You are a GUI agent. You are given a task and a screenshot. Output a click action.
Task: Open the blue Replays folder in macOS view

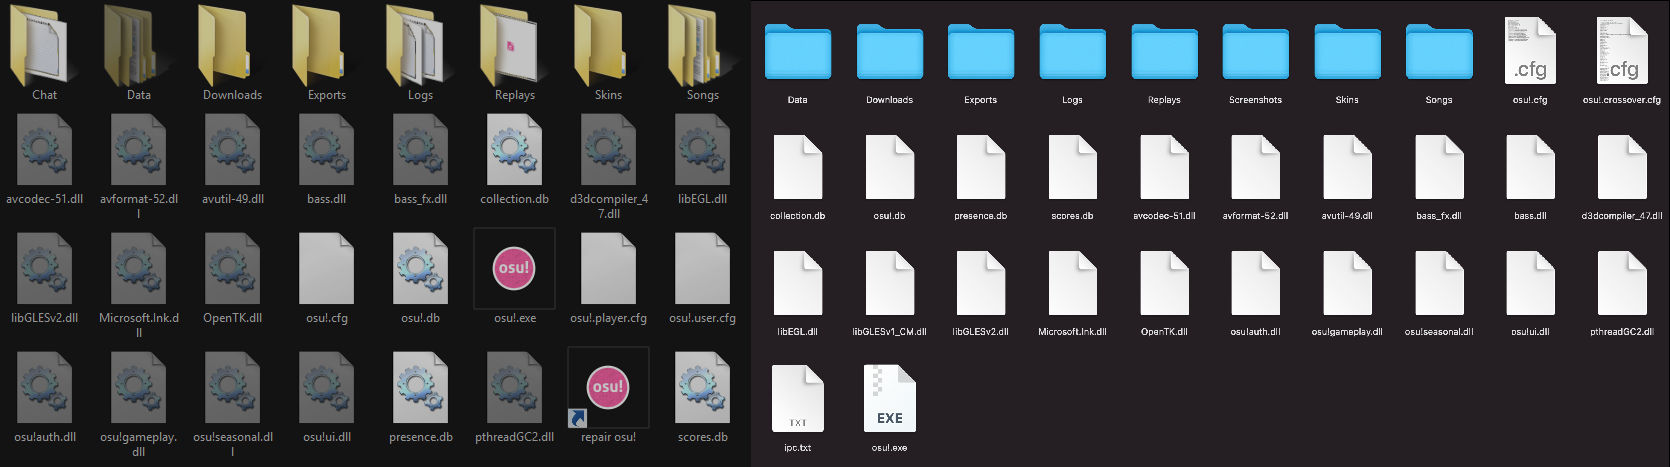(1165, 51)
